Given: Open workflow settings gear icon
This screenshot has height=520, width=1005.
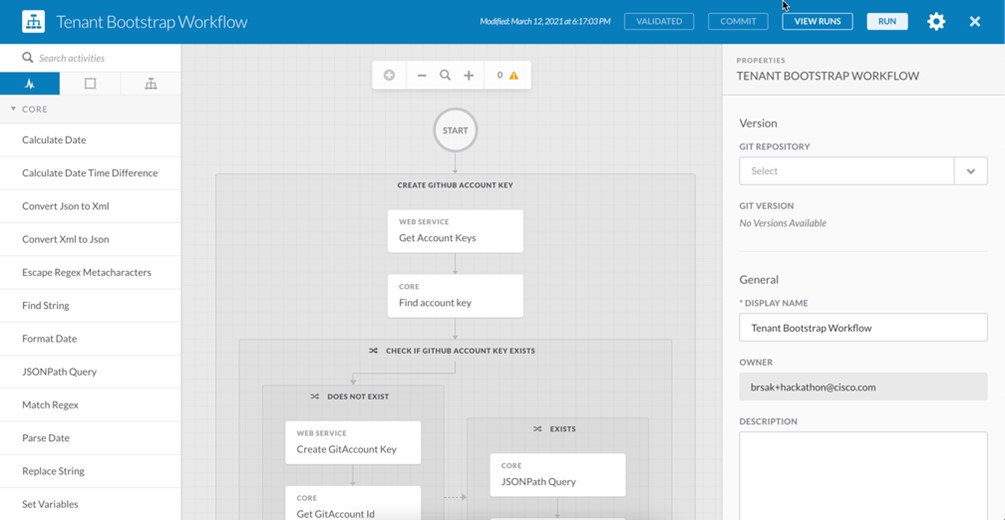Looking at the screenshot, I should pyautogui.click(x=936, y=21).
